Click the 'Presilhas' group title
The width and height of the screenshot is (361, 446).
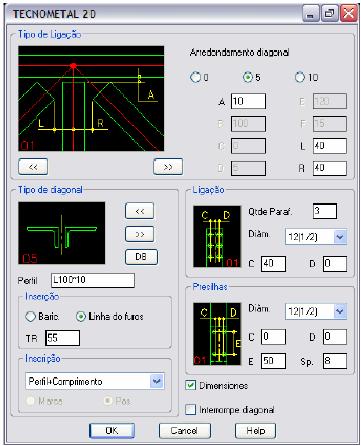coord(210,287)
